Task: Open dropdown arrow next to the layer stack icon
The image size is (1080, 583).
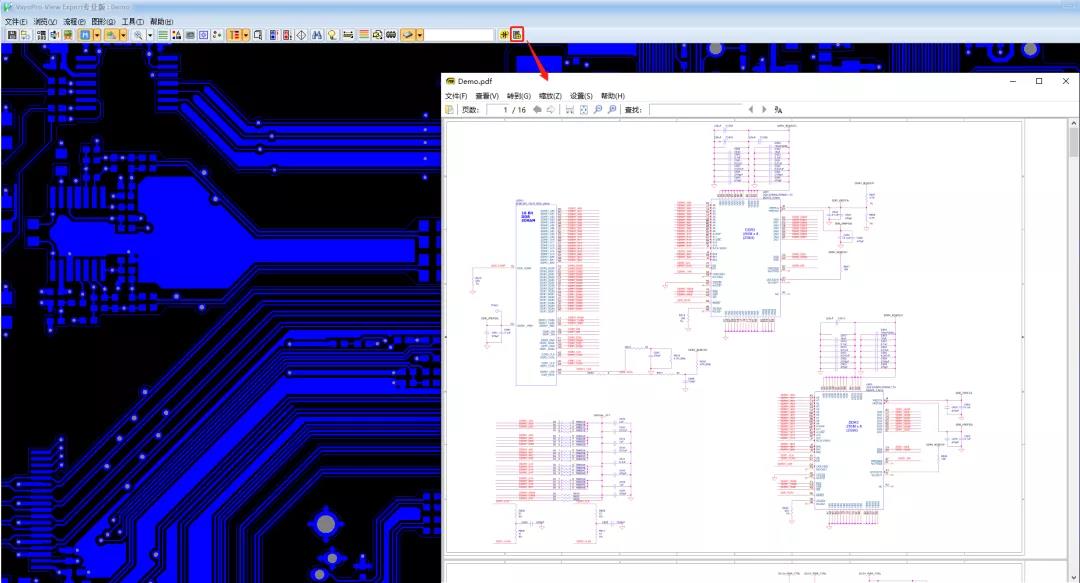Action: [x=419, y=34]
